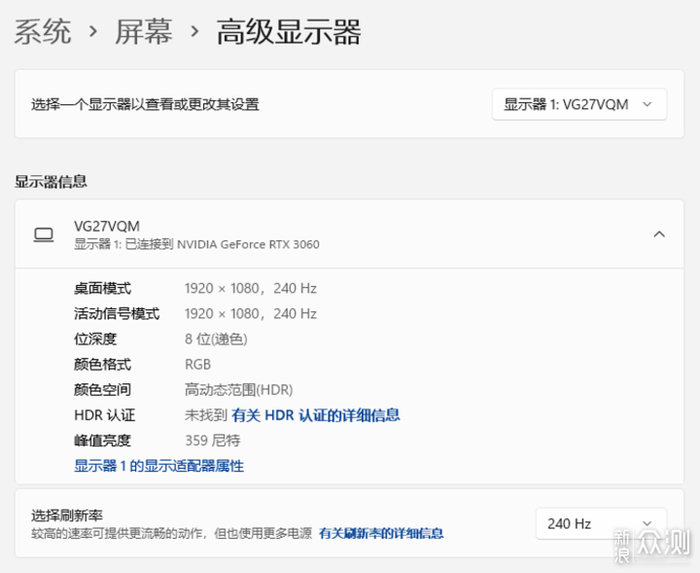This screenshot has width=700, height=573.
Task: Select the RGB color format value
Action: pyautogui.click(x=198, y=365)
